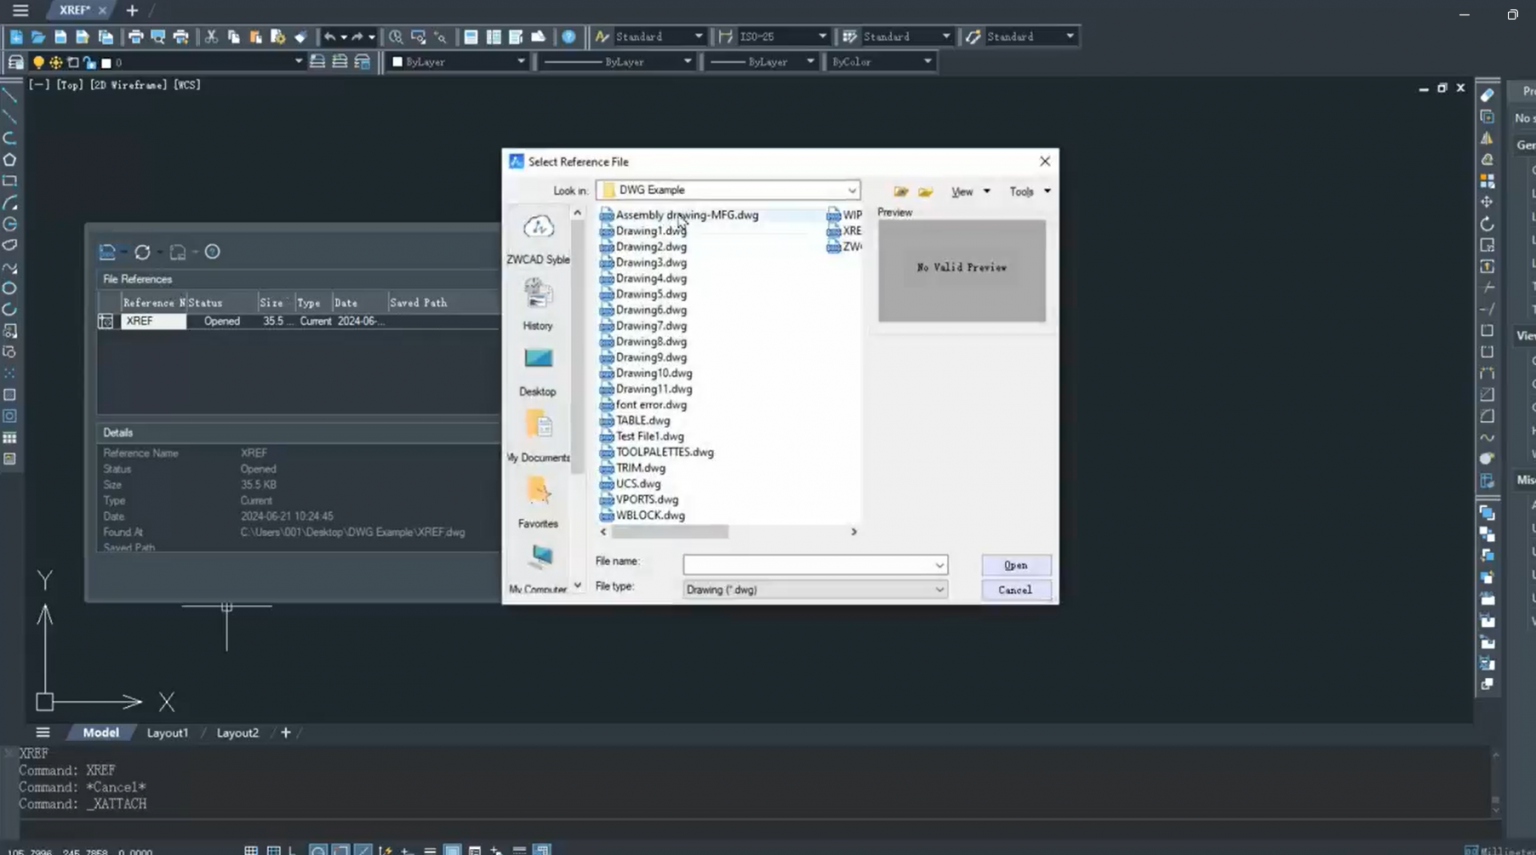Click the ZWCAD cloud icon in dialog sidebar
Viewport: 1536px width, 855px height.
[x=538, y=228]
